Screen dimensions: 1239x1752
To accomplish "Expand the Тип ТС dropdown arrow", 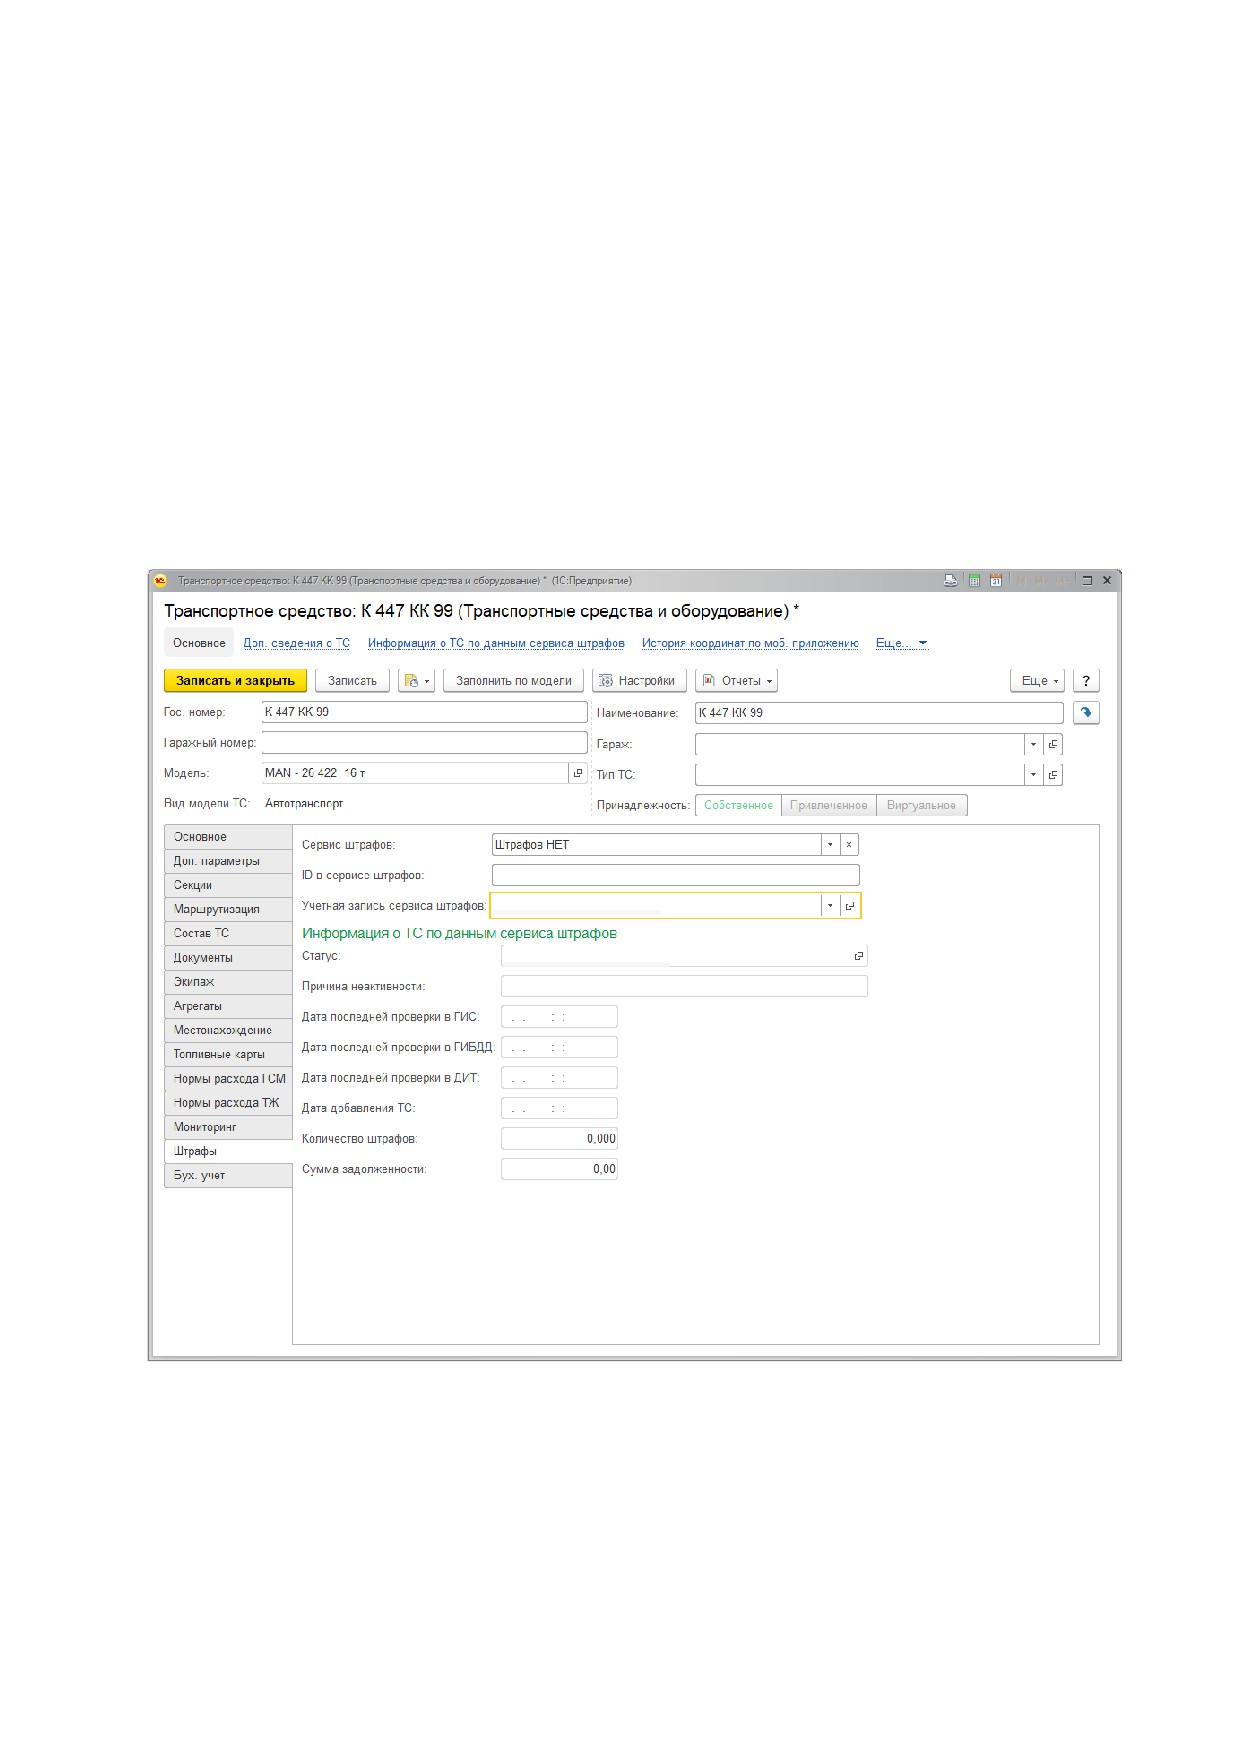I will pyautogui.click(x=1033, y=774).
